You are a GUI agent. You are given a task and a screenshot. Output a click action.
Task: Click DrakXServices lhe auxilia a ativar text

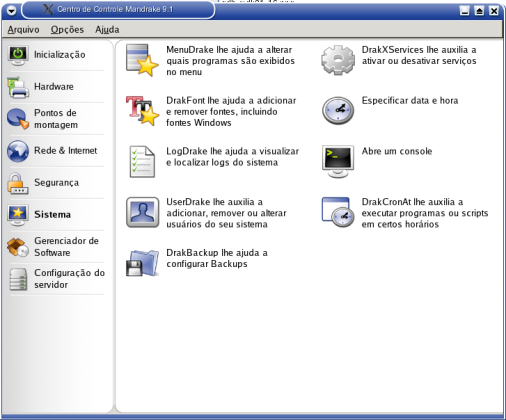click(419, 55)
